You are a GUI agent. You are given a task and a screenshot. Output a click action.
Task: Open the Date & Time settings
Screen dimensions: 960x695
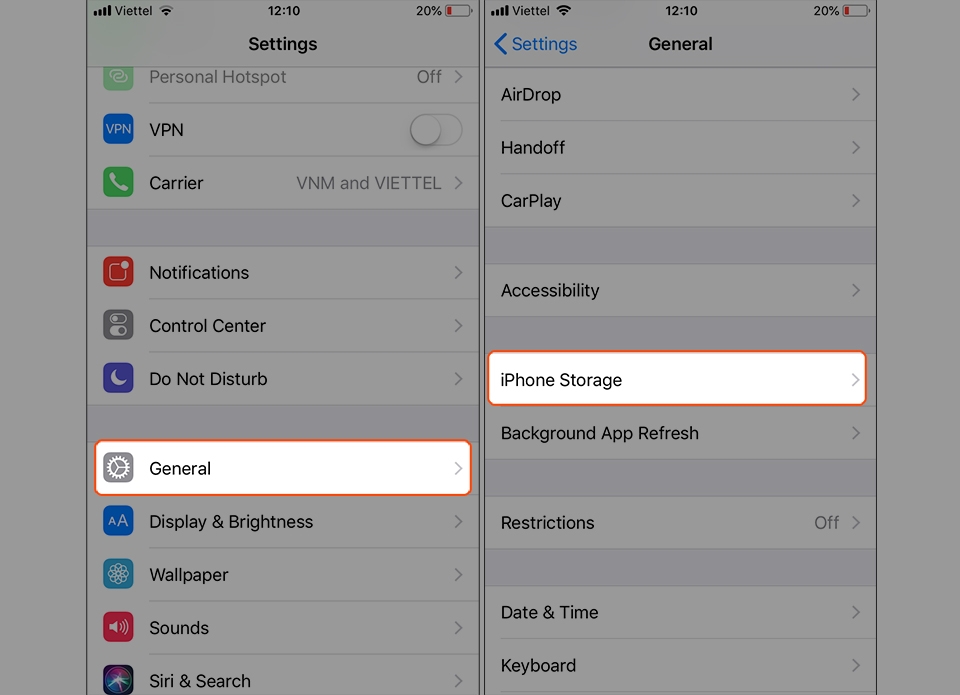680,612
